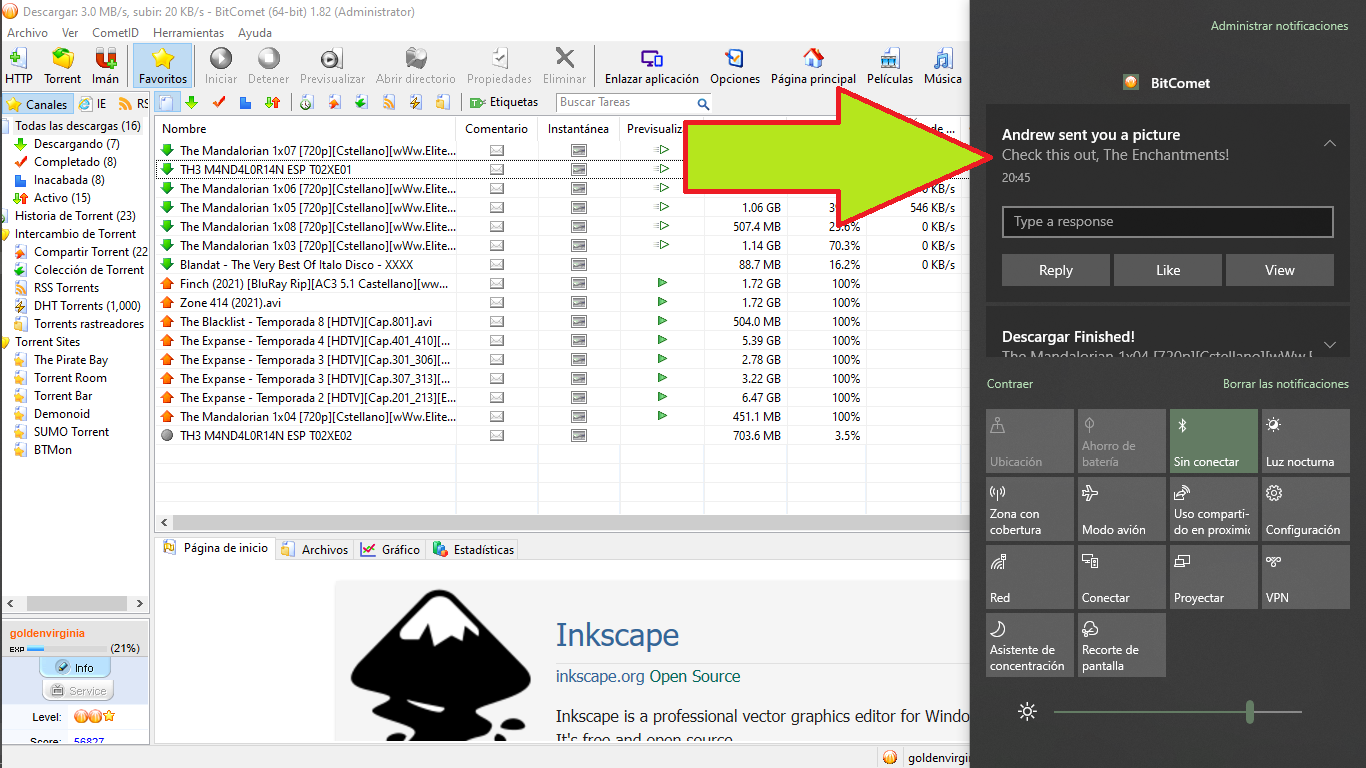1366x768 pixels.
Task: Turn on Modo avión tile
Action: [1121, 509]
